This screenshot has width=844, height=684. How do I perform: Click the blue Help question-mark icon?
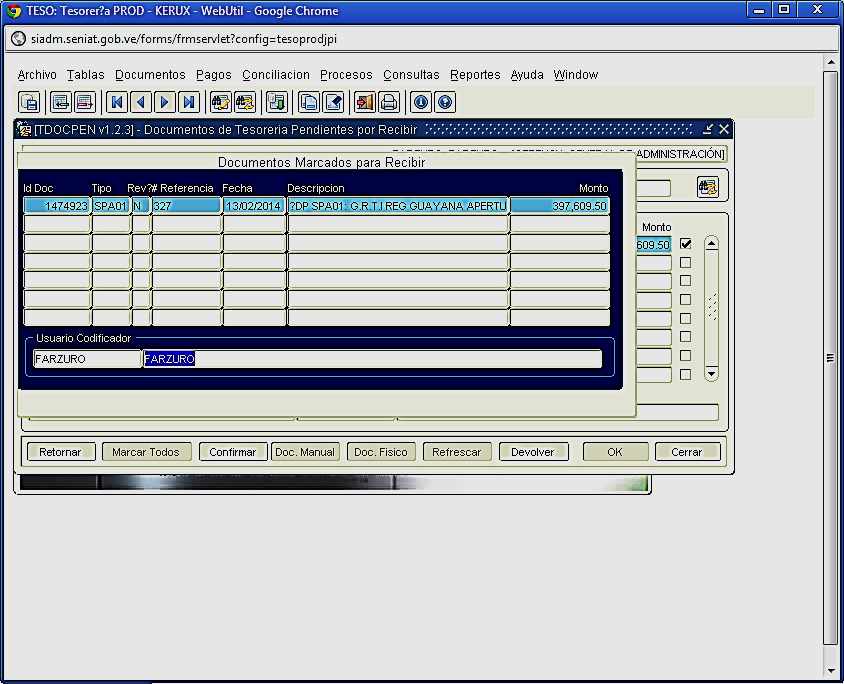[445, 102]
